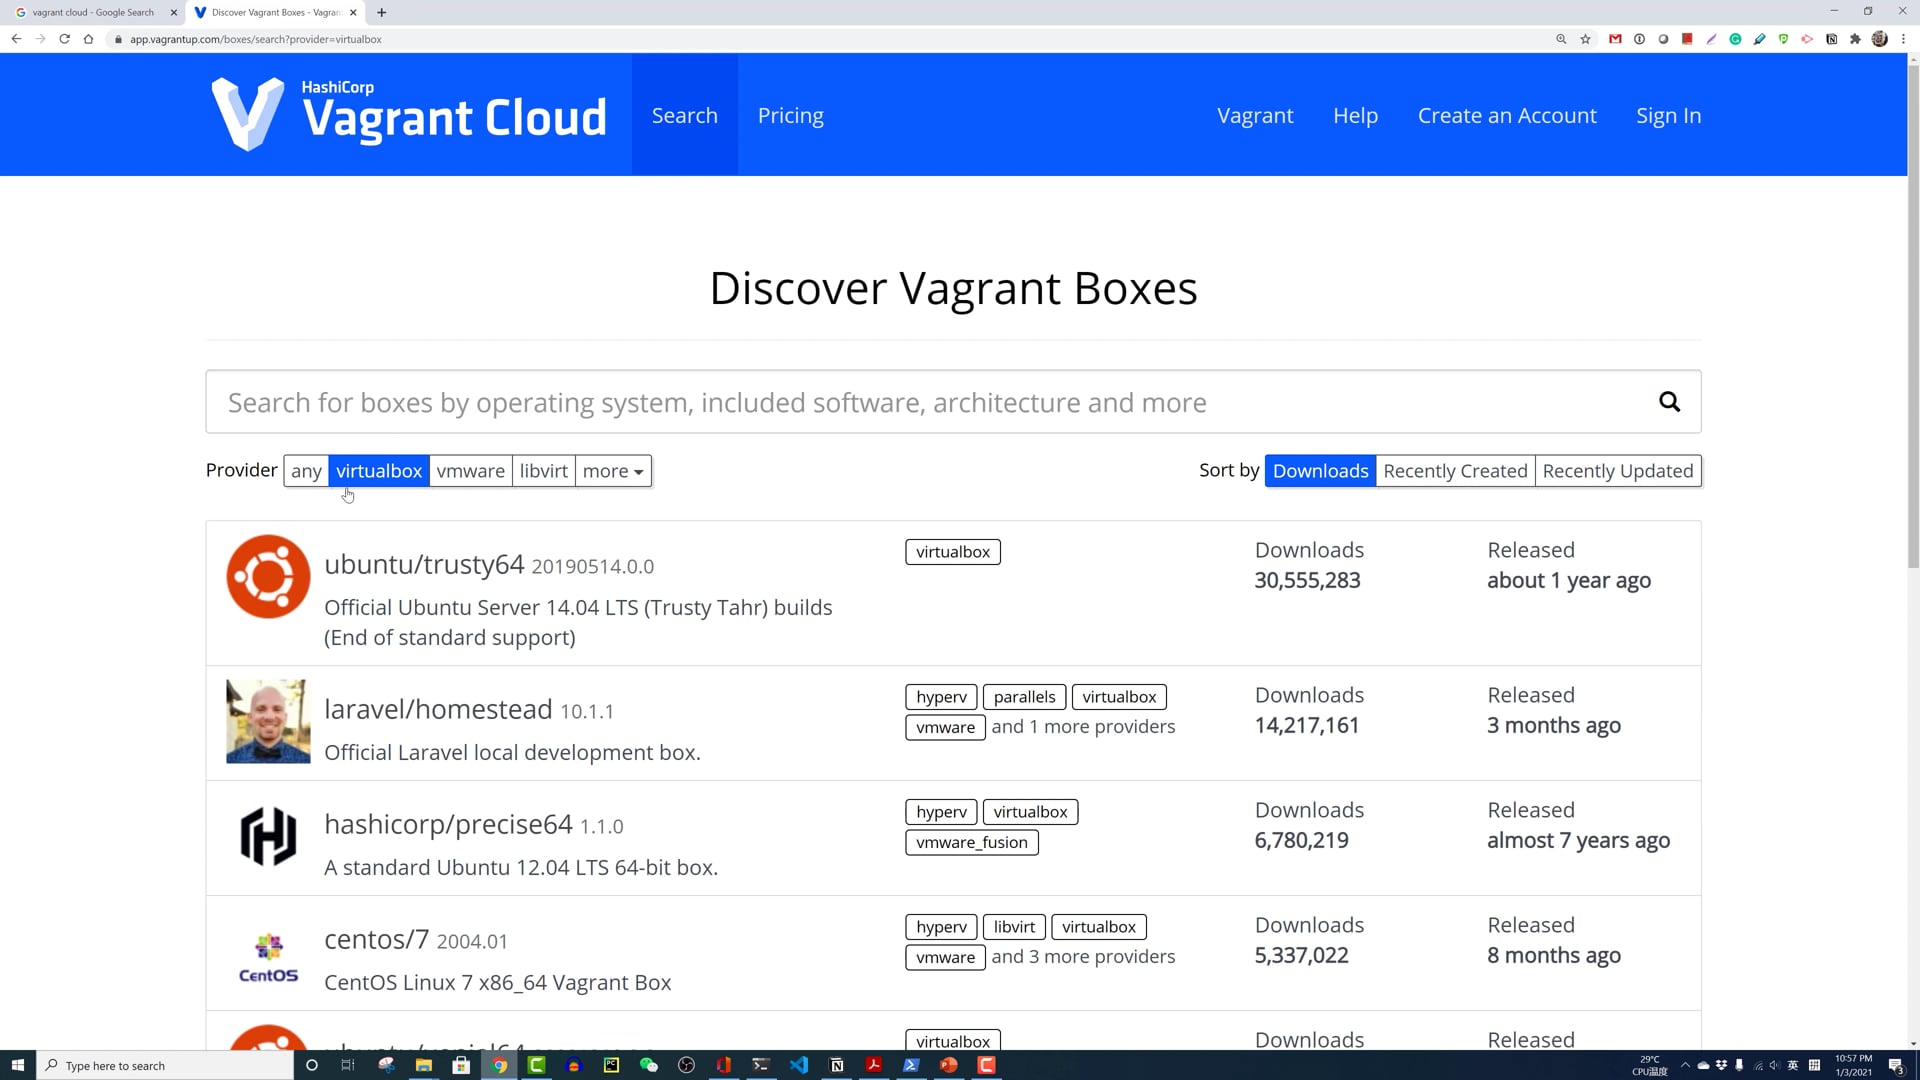Click the Create an Account link
This screenshot has height=1080, width=1920.
[x=1507, y=114]
